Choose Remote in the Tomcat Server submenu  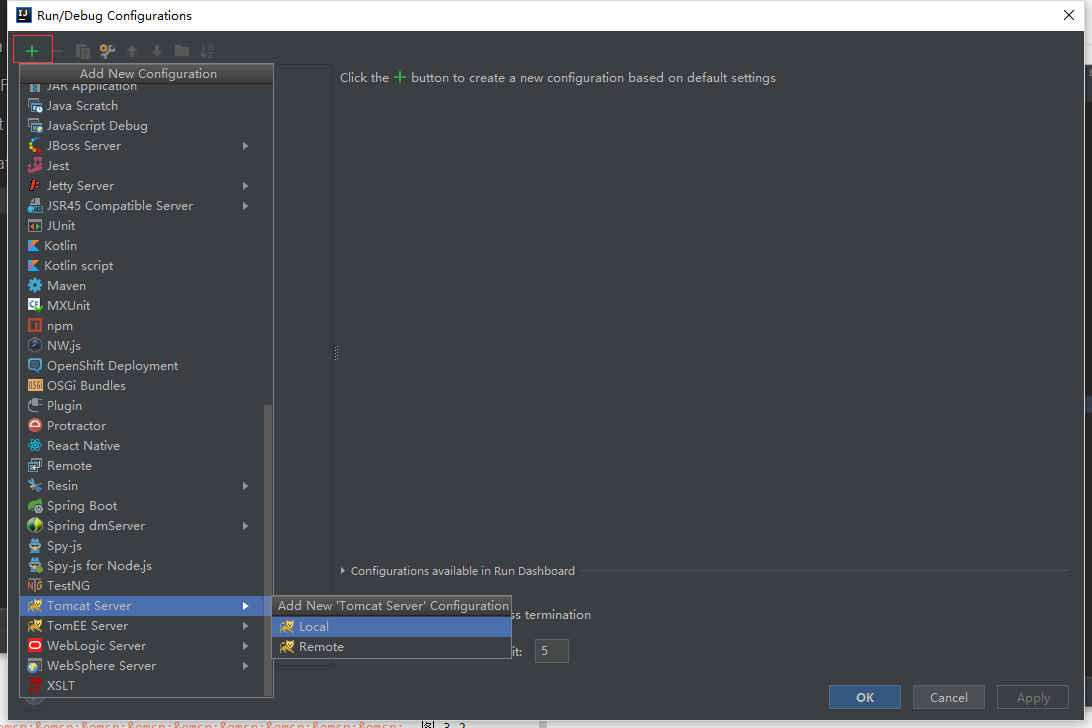point(391,647)
